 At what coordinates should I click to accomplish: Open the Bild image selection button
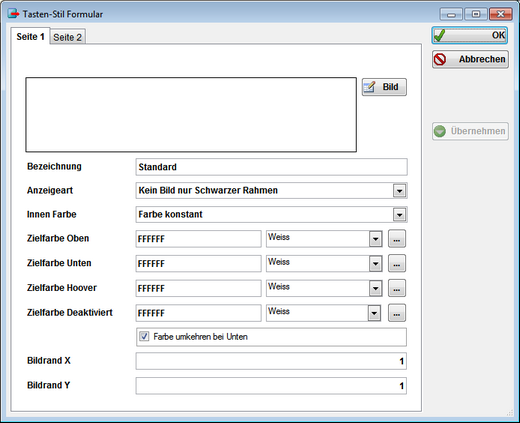(x=384, y=87)
